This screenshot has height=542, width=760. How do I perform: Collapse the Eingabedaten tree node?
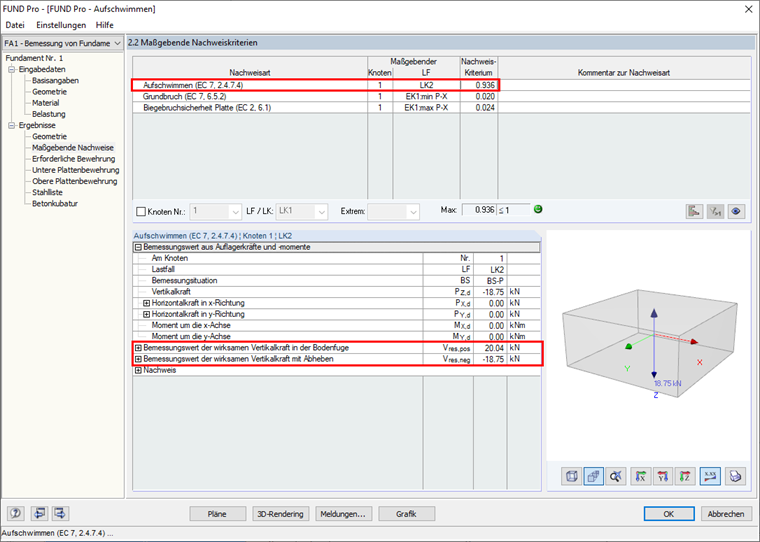[12, 69]
